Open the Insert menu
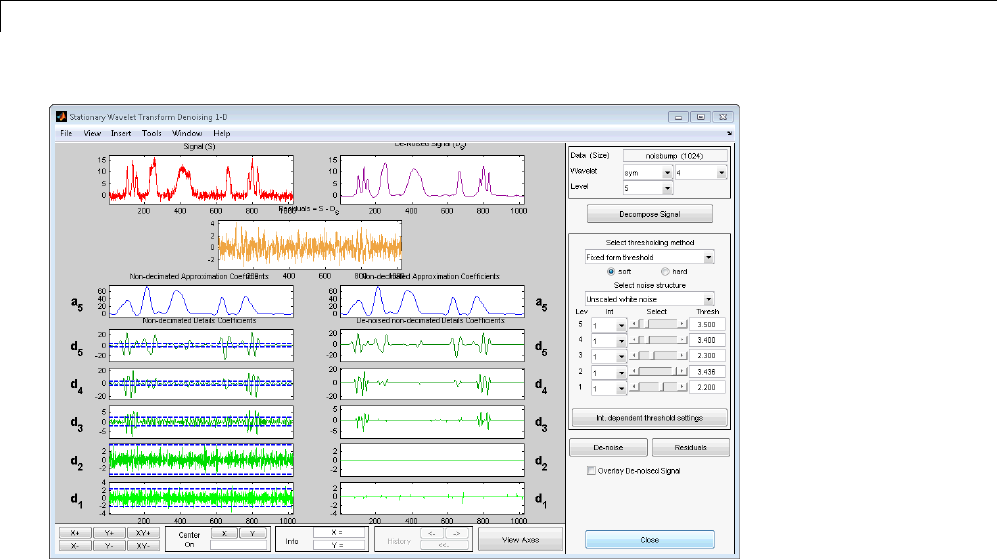The image size is (997, 559). click(x=121, y=133)
